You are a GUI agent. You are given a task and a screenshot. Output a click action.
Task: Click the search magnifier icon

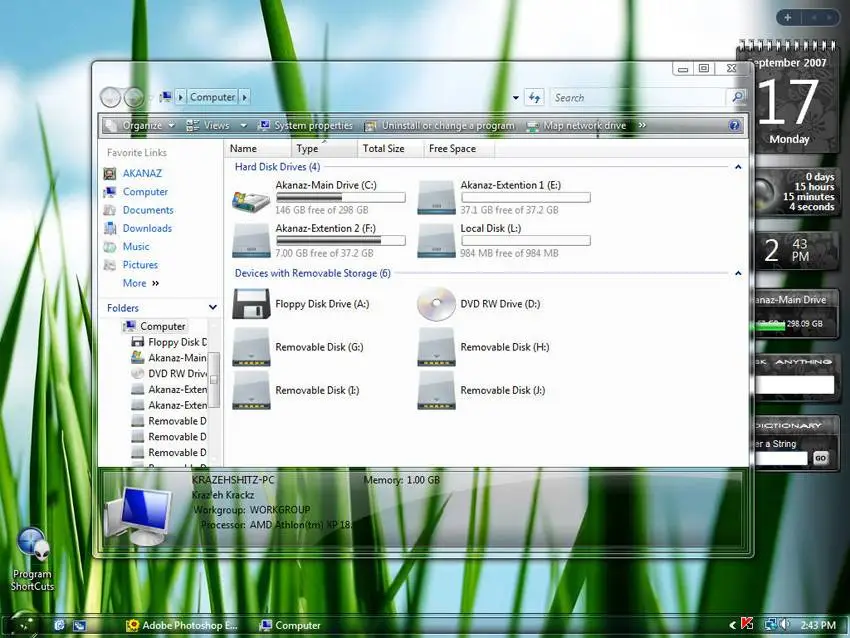coord(737,97)
